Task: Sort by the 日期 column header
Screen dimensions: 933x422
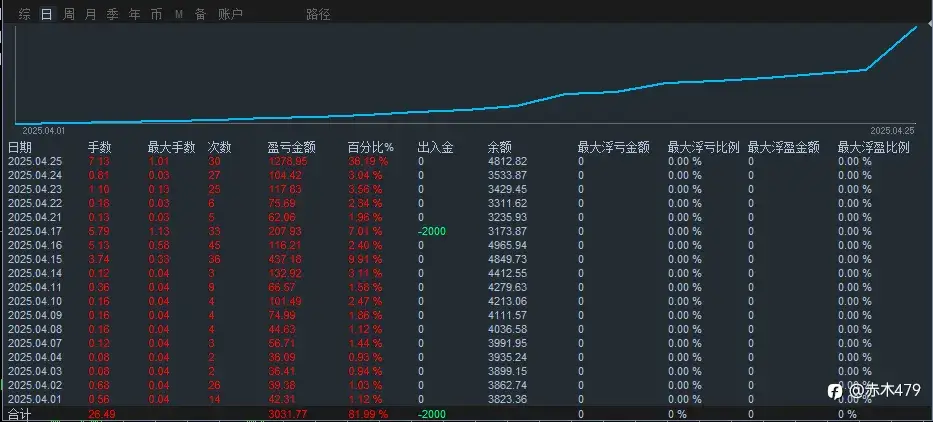Action: 20,148
